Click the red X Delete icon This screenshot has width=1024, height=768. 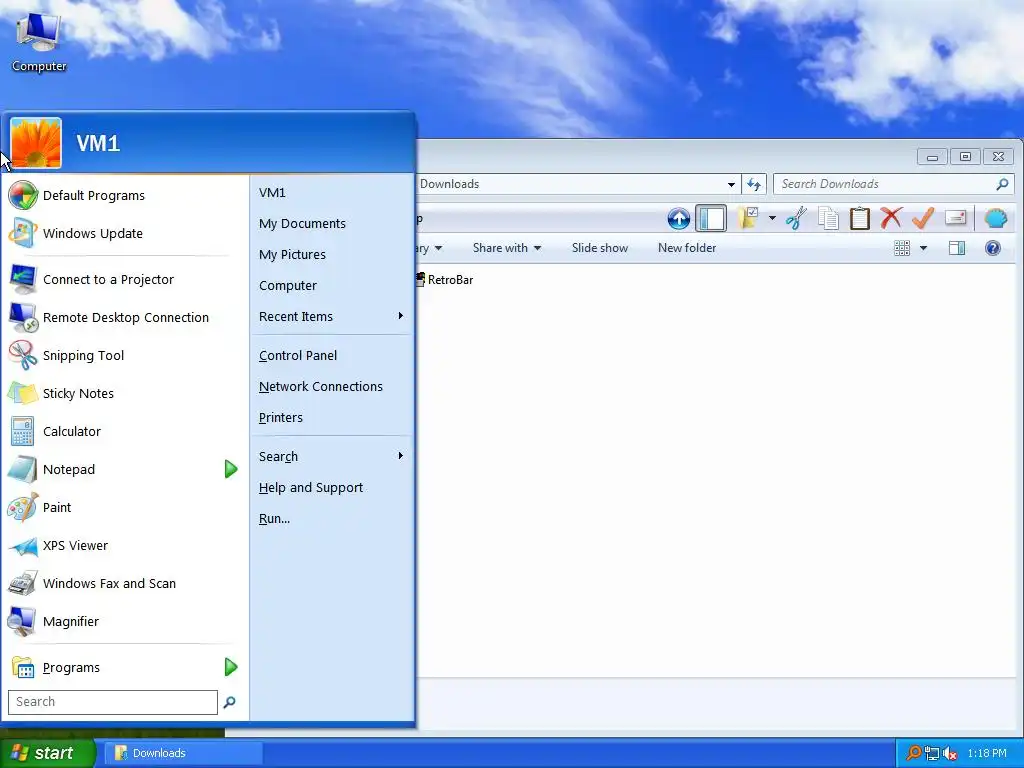pos(891,218)
